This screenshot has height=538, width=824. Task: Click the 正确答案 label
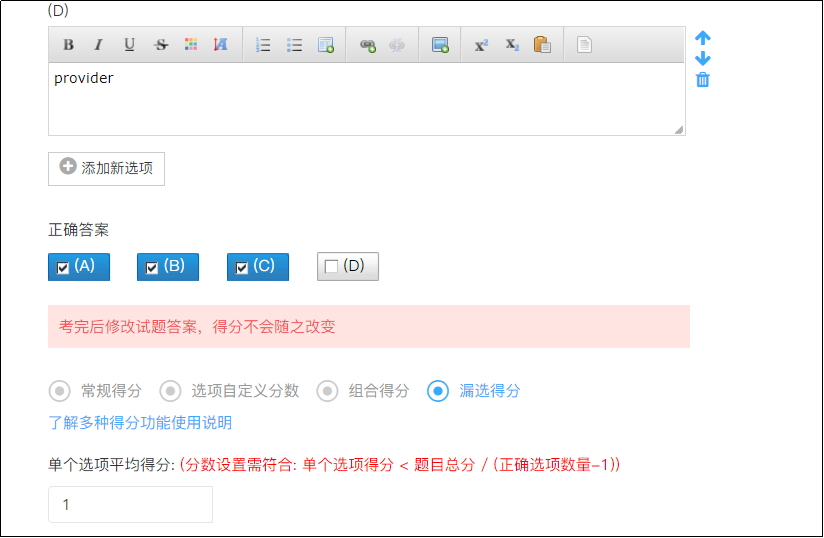pos(78,230)
